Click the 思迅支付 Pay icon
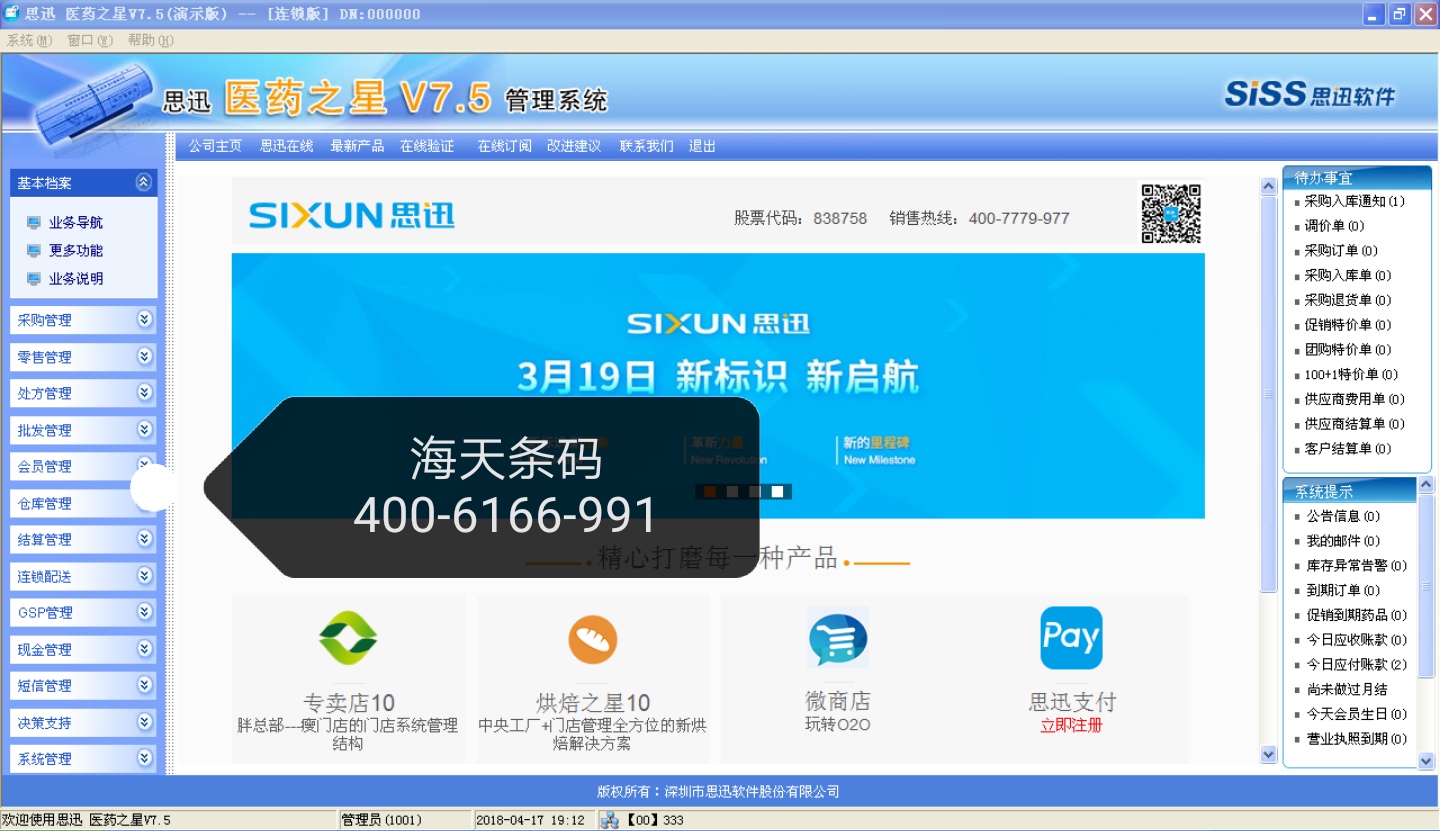1440x831 pixels. pyautogui.click(x=1071, y=637)
